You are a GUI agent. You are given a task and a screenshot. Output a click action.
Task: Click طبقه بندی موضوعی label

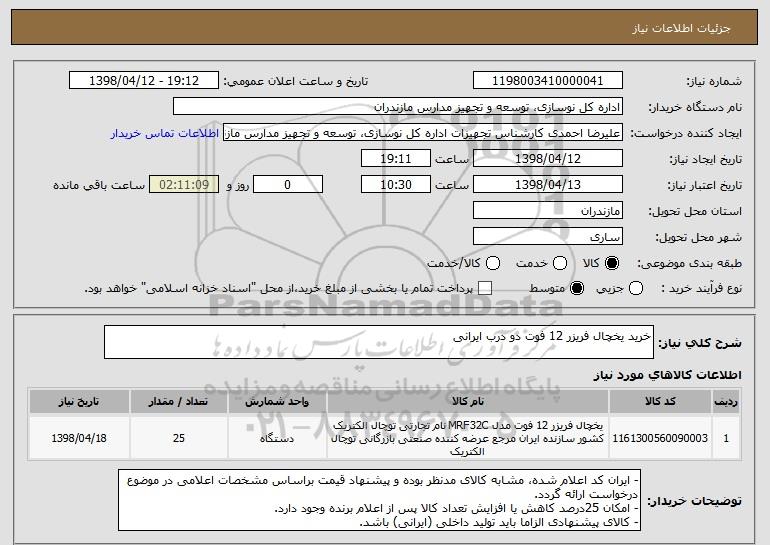pos(689,264)
